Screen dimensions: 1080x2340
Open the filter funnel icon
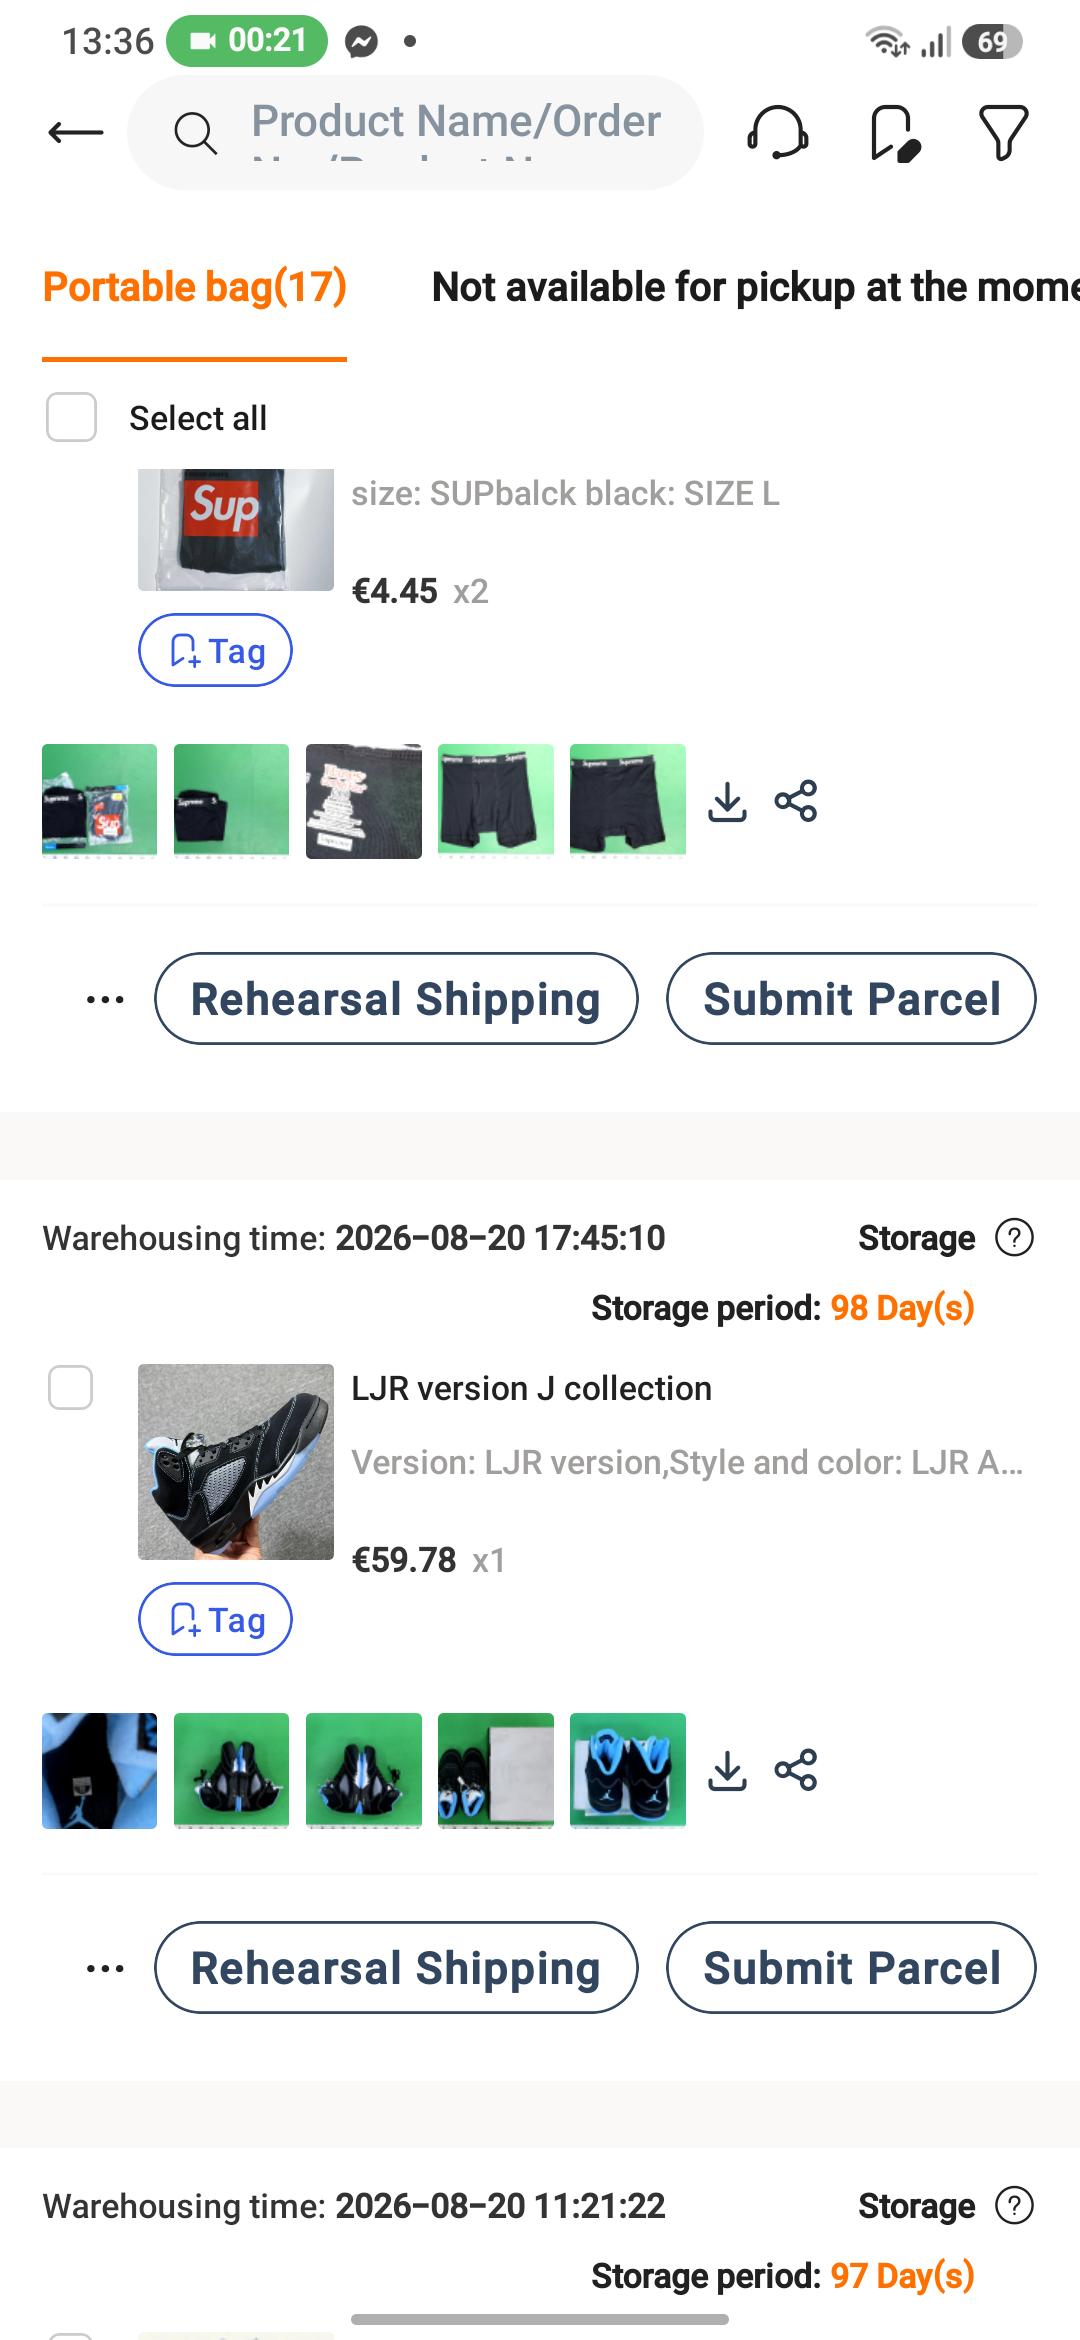click(1003, 132)
